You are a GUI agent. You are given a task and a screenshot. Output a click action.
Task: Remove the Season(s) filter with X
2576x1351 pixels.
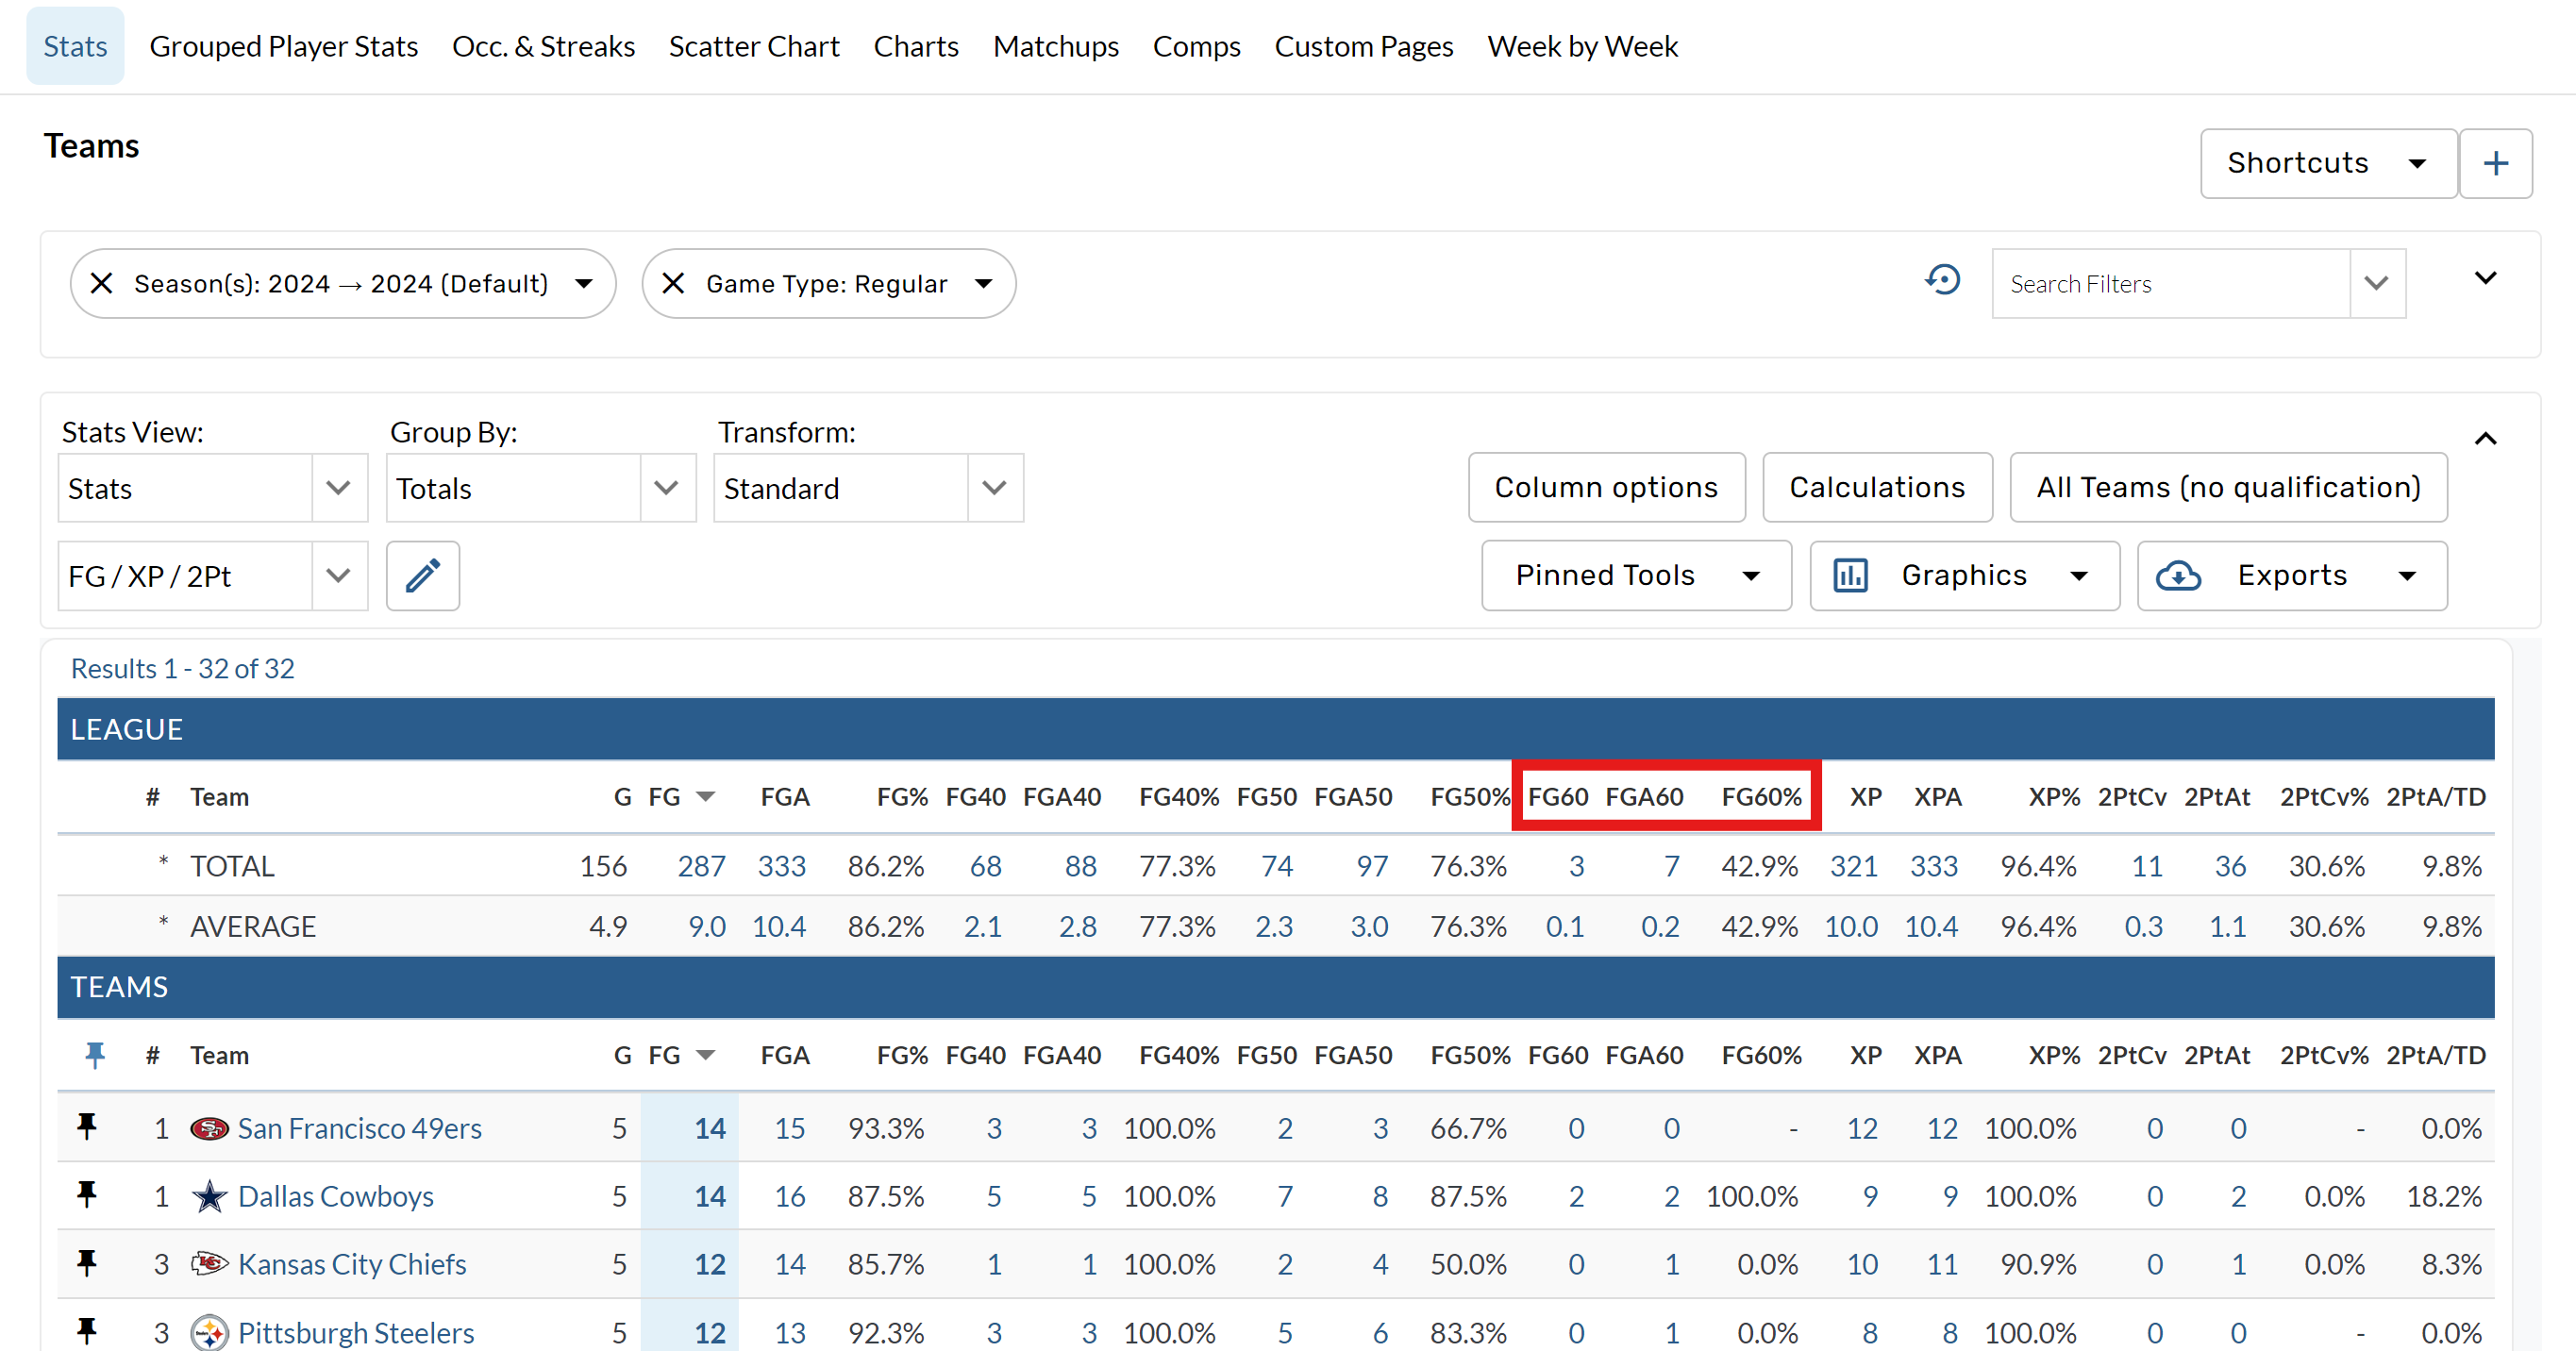[x=101, y=284]
